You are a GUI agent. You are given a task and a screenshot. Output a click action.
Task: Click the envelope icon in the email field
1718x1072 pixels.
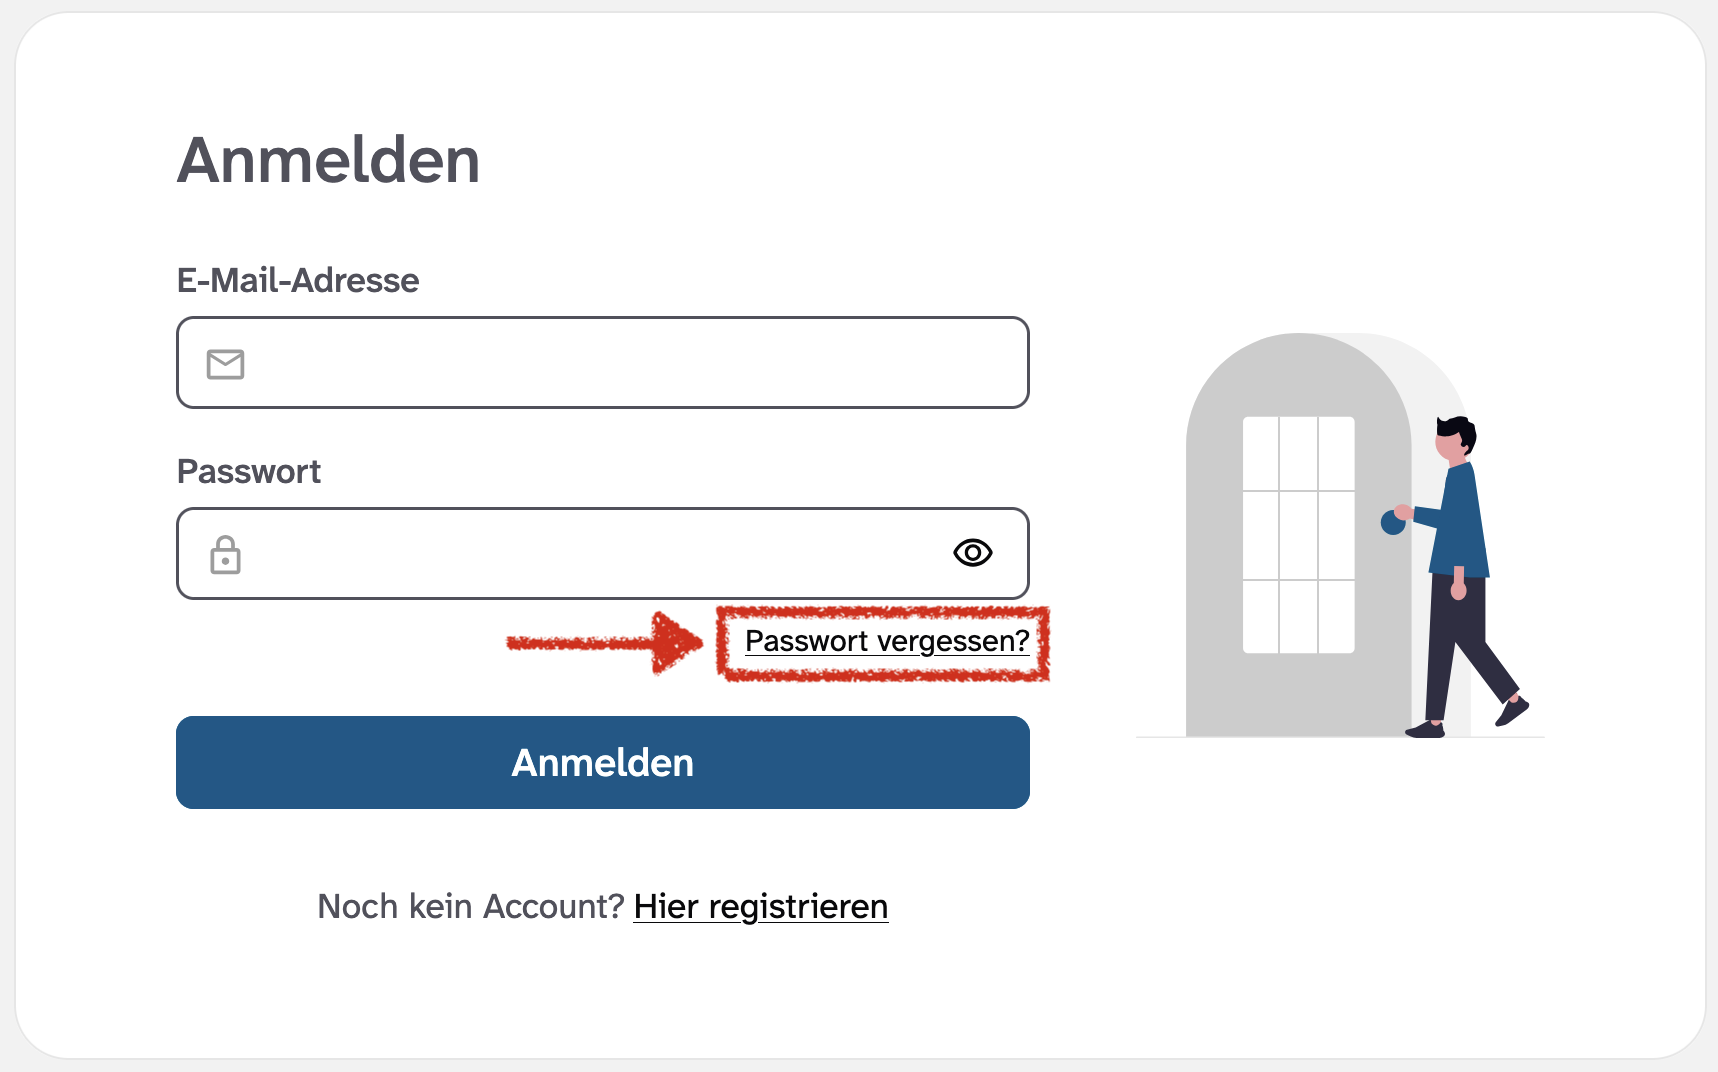pos(226,364)
